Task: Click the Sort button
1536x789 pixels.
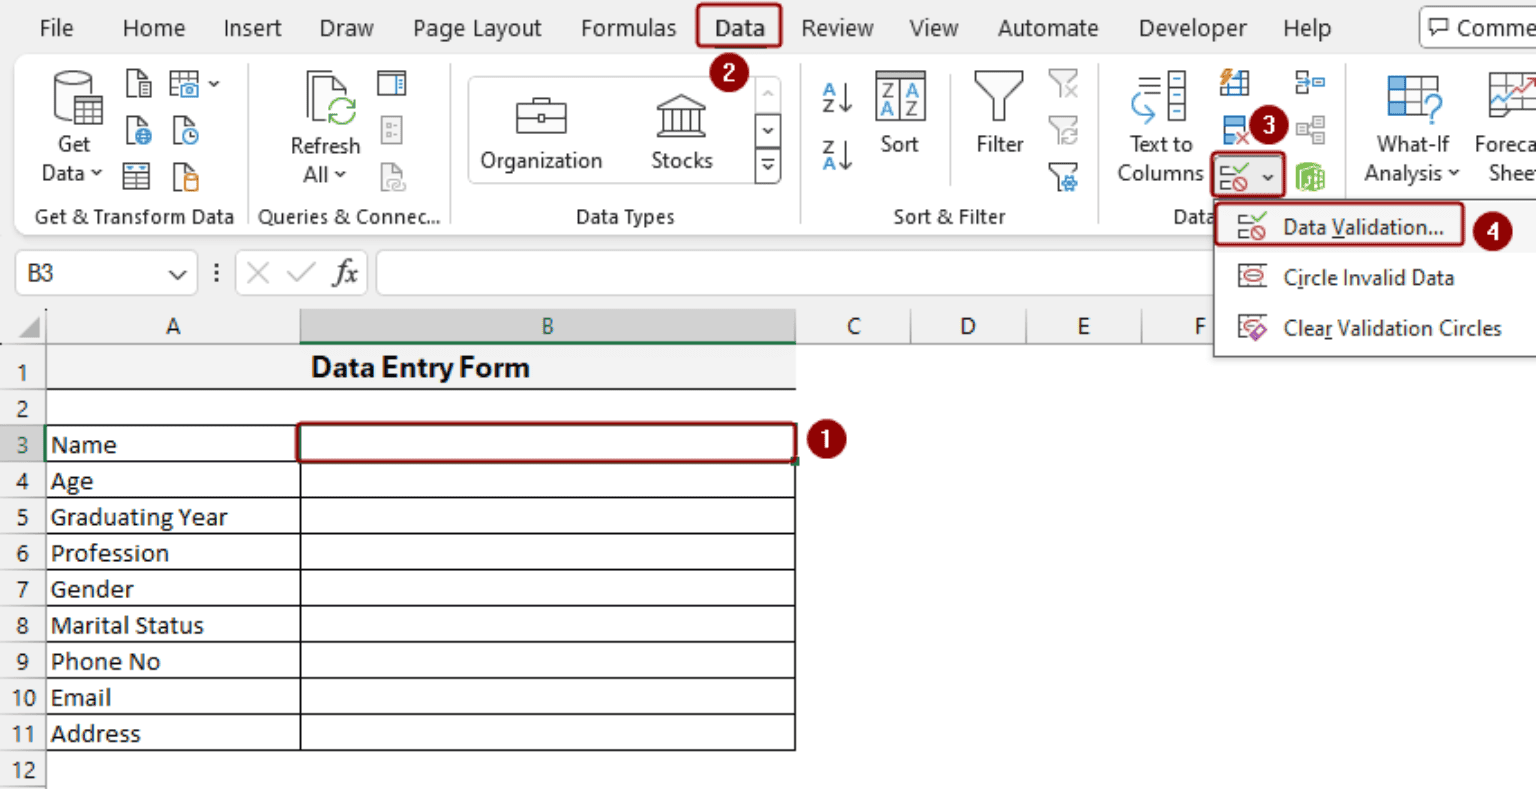Action: click(899, 118)
